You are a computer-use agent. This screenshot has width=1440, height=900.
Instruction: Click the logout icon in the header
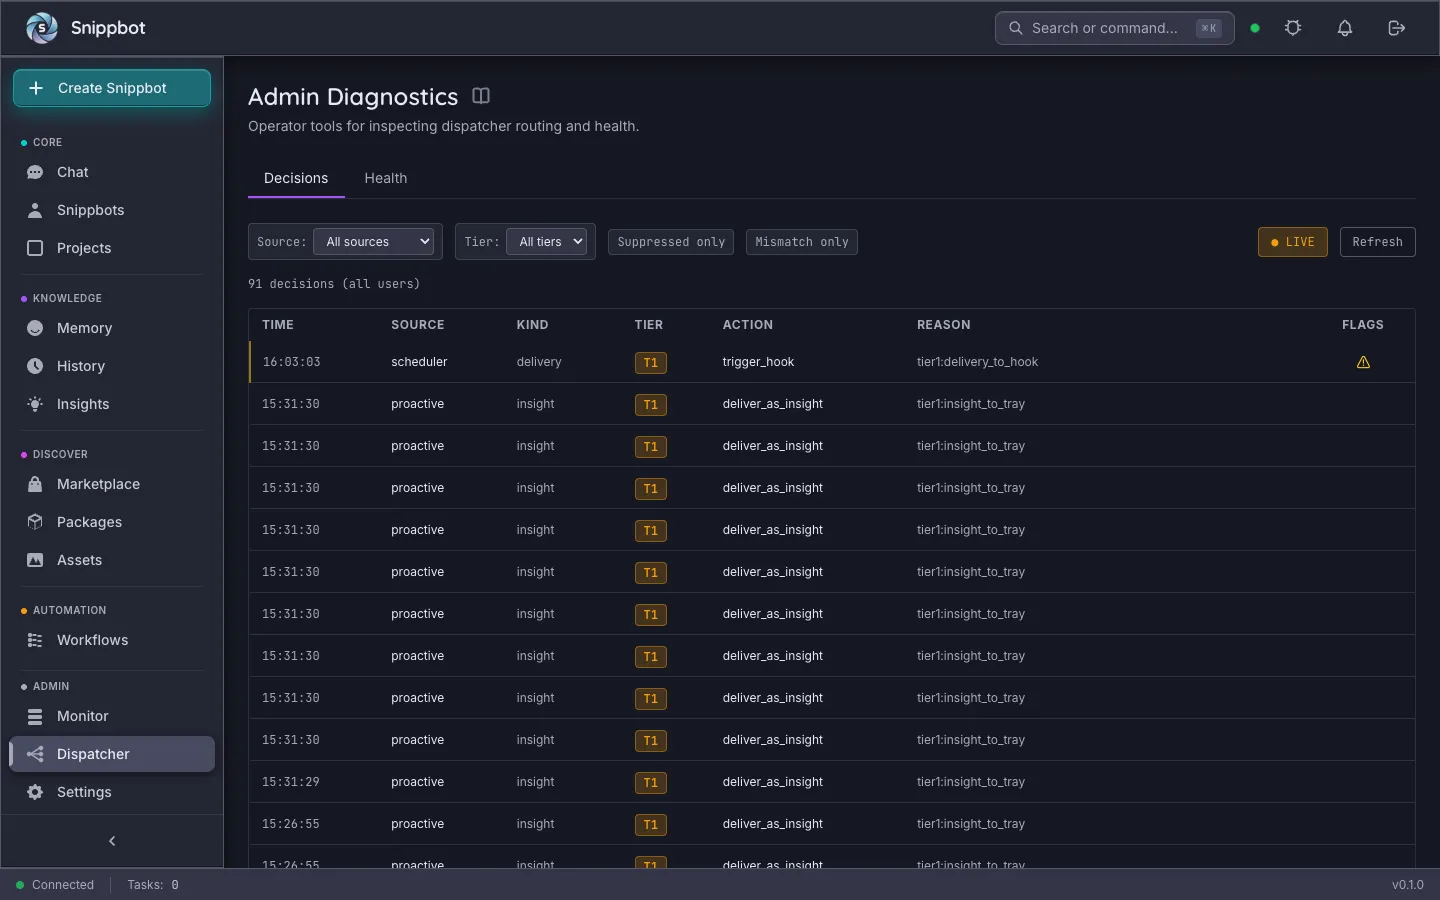tap(1397, 28)
